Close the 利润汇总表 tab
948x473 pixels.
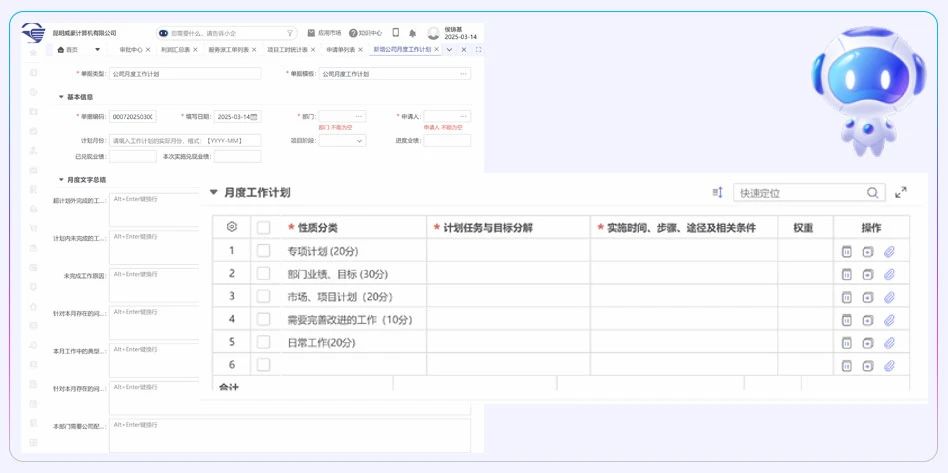pyautogui.click(x=195, y=50)
